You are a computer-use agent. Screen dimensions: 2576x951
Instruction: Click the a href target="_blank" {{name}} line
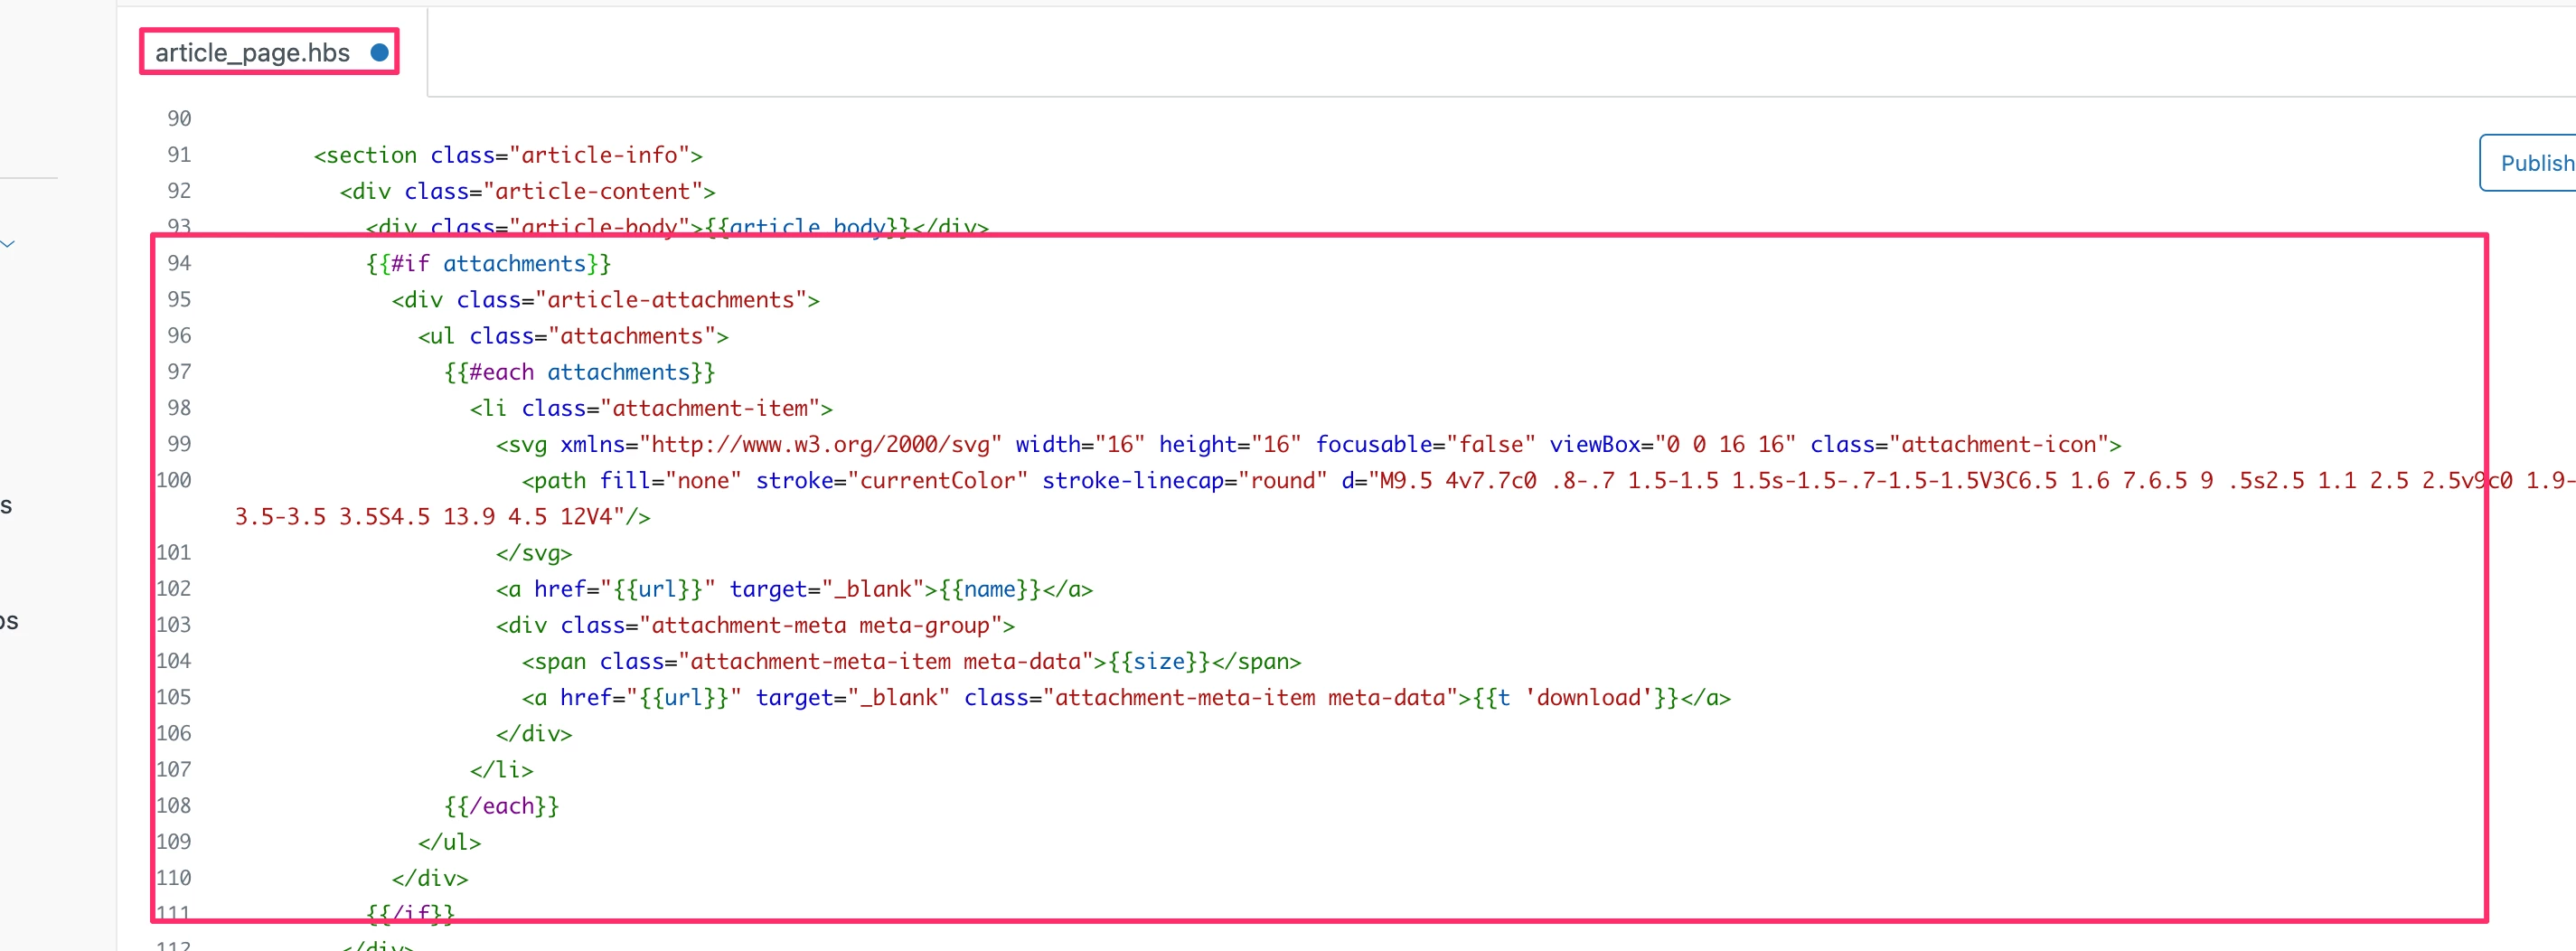point(794,589)
